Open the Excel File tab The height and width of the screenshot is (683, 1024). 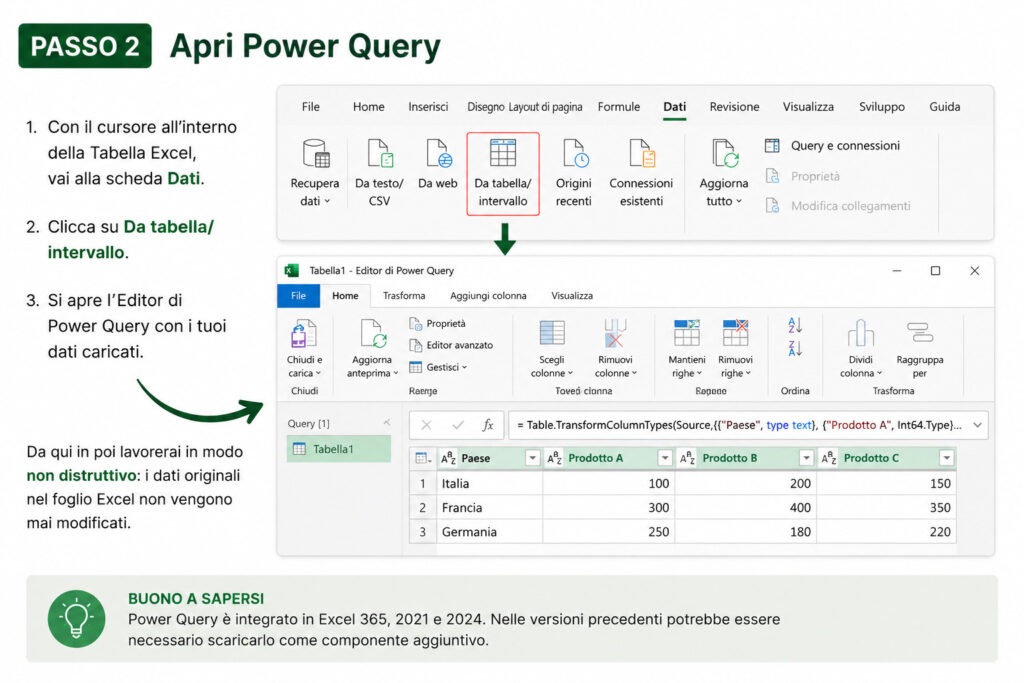(x=311, y=107)
